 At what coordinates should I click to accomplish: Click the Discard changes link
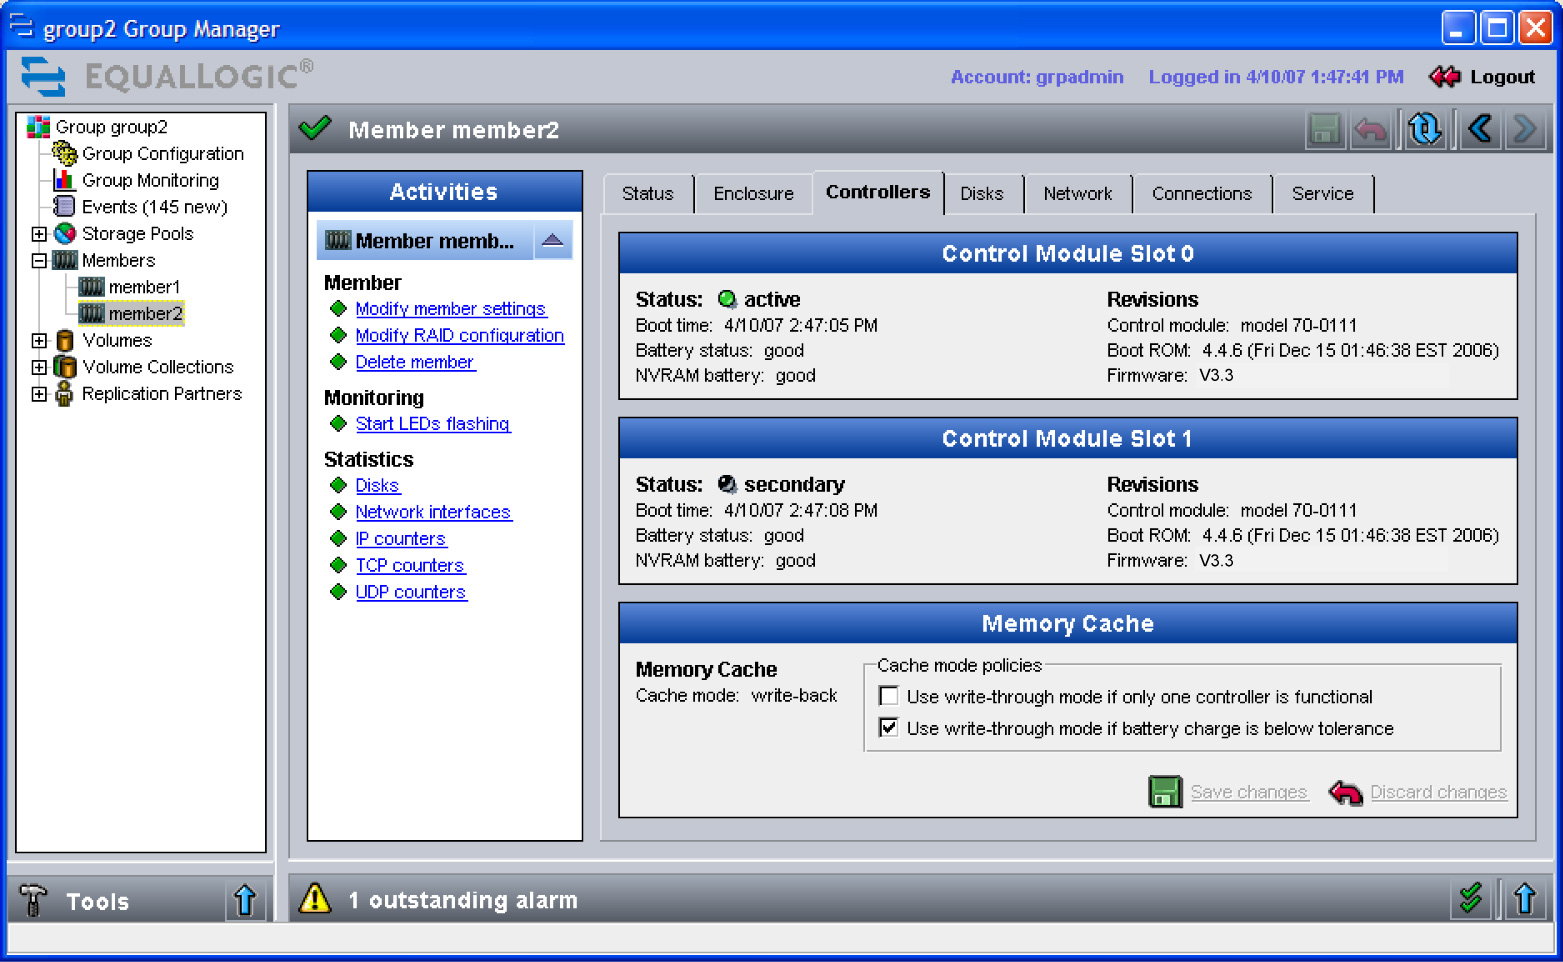point(1438,792)
